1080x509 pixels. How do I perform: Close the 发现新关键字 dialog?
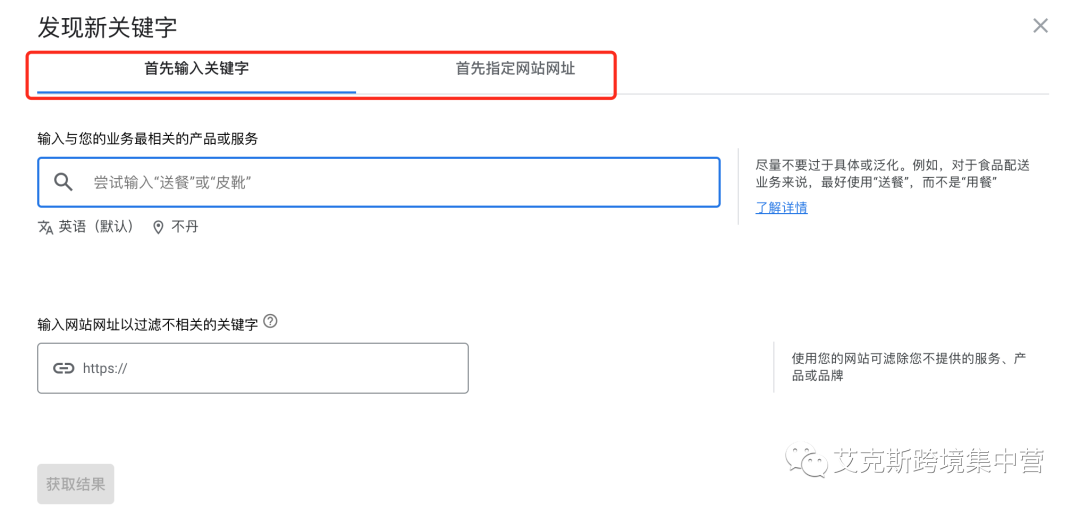coord(1040,26)
